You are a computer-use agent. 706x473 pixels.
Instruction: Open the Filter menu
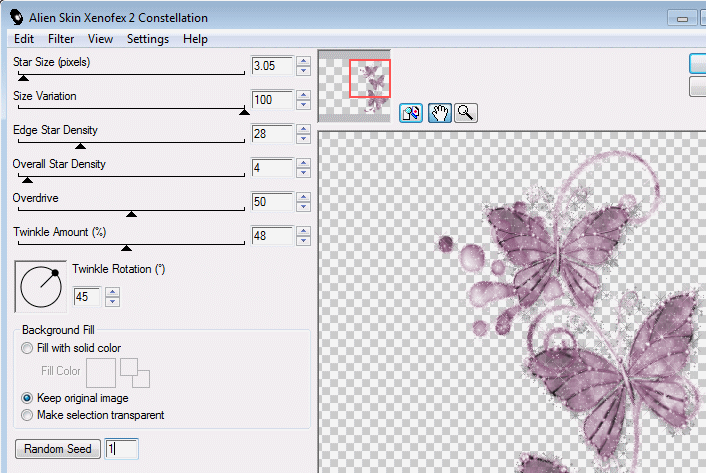[61, 39]
